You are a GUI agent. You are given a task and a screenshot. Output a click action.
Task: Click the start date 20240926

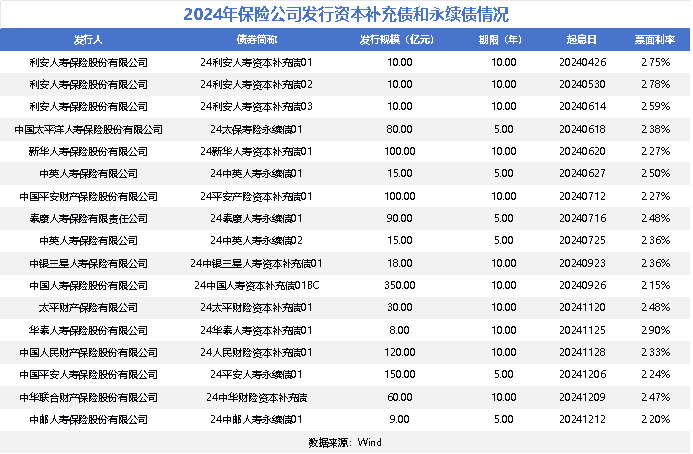tap(583, 286)
